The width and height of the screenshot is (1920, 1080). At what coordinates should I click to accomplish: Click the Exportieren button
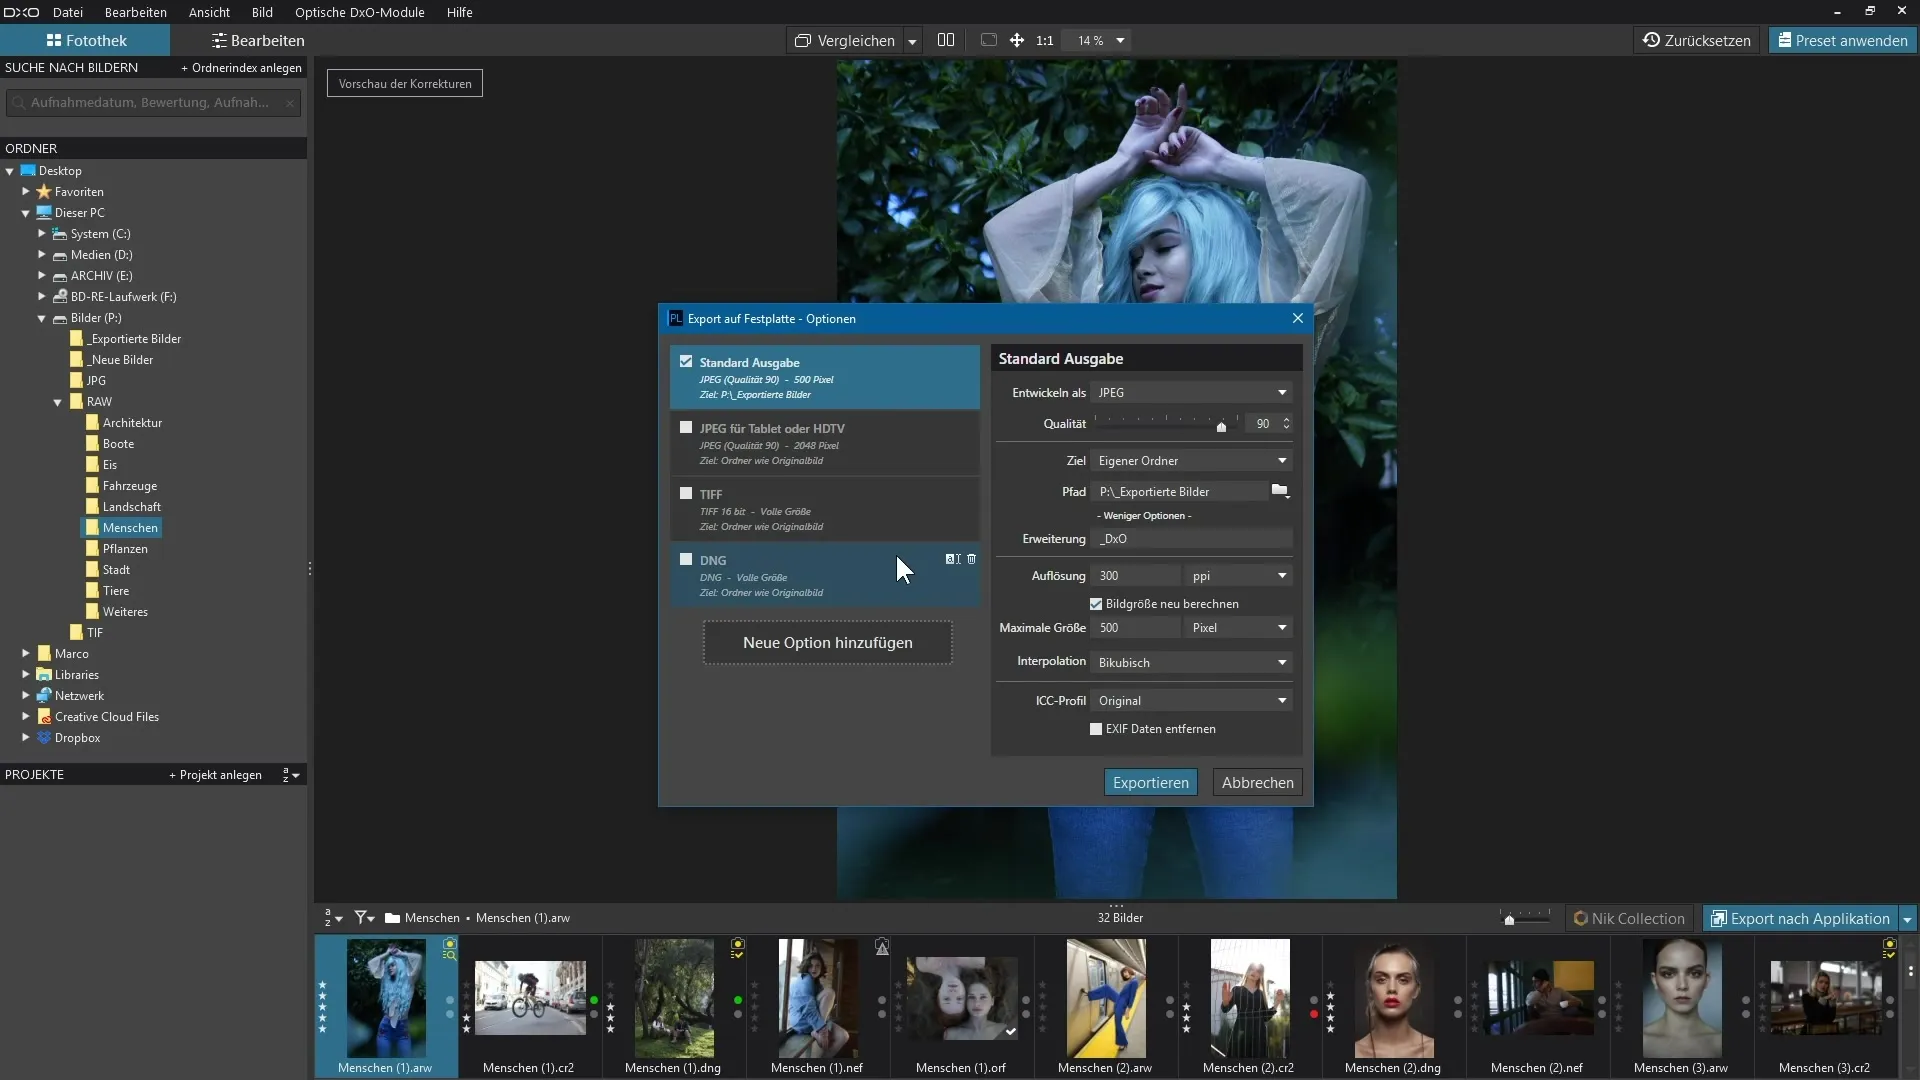pyautogui.click(x=1151, y=783)
